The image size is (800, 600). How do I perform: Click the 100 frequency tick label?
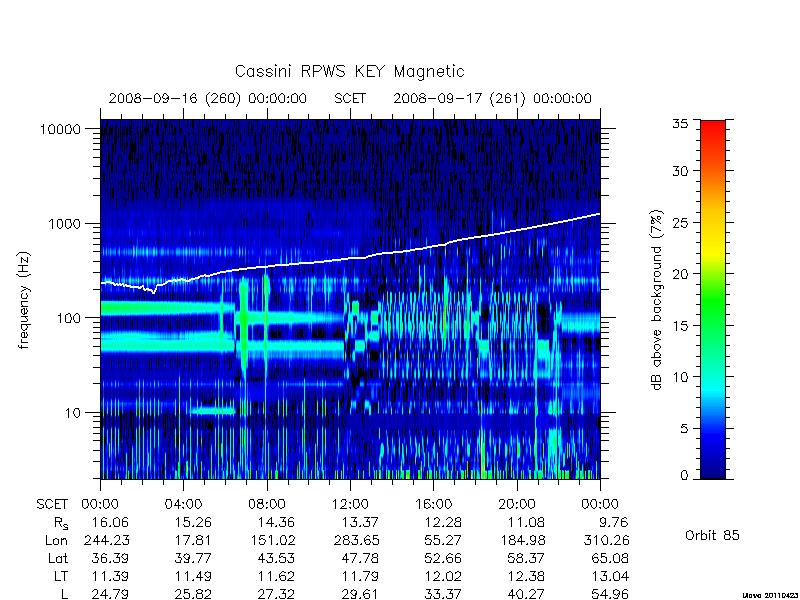(x=69, y=318)
